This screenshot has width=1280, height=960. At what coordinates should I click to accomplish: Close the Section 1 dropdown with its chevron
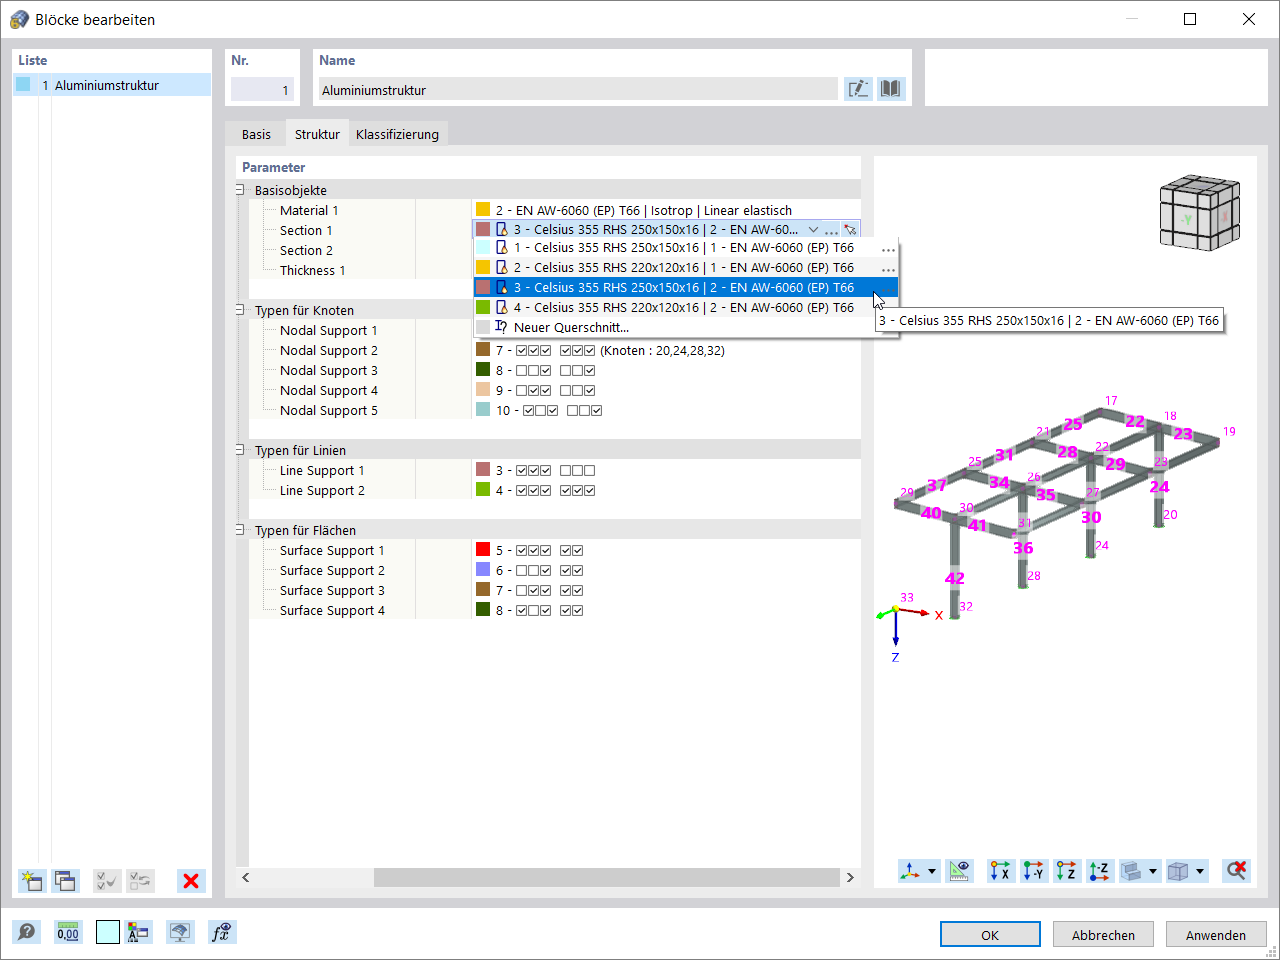coord(813,230)
